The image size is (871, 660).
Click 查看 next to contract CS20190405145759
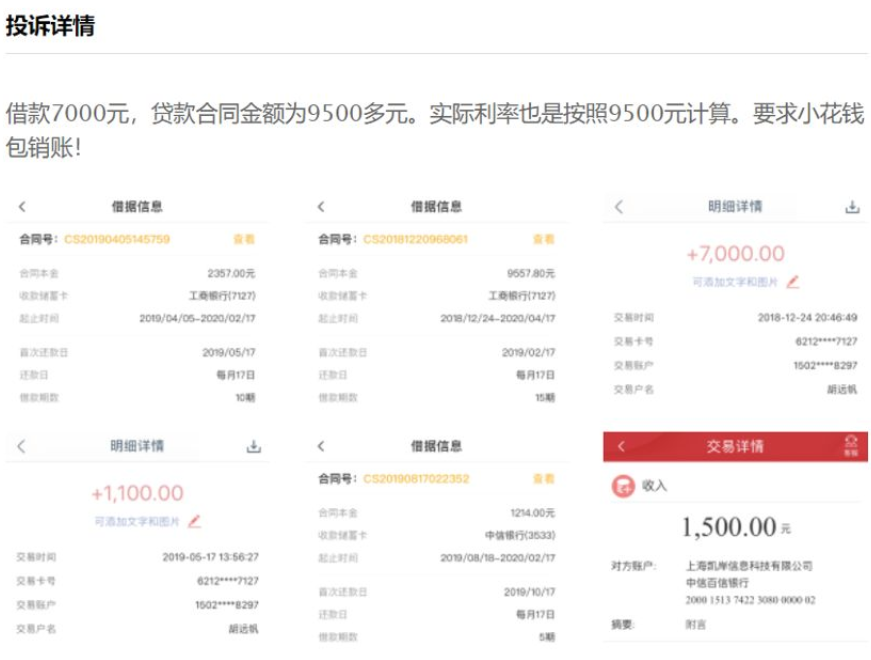click(x=244, y=239)
